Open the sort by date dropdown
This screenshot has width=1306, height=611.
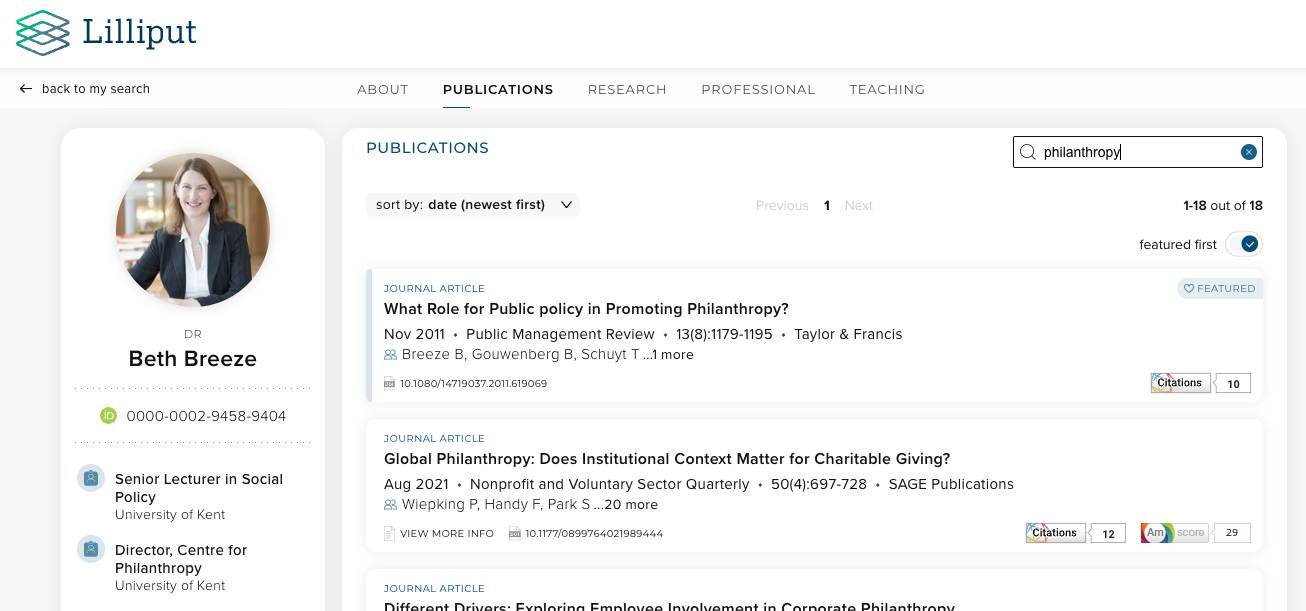[473, 205]
